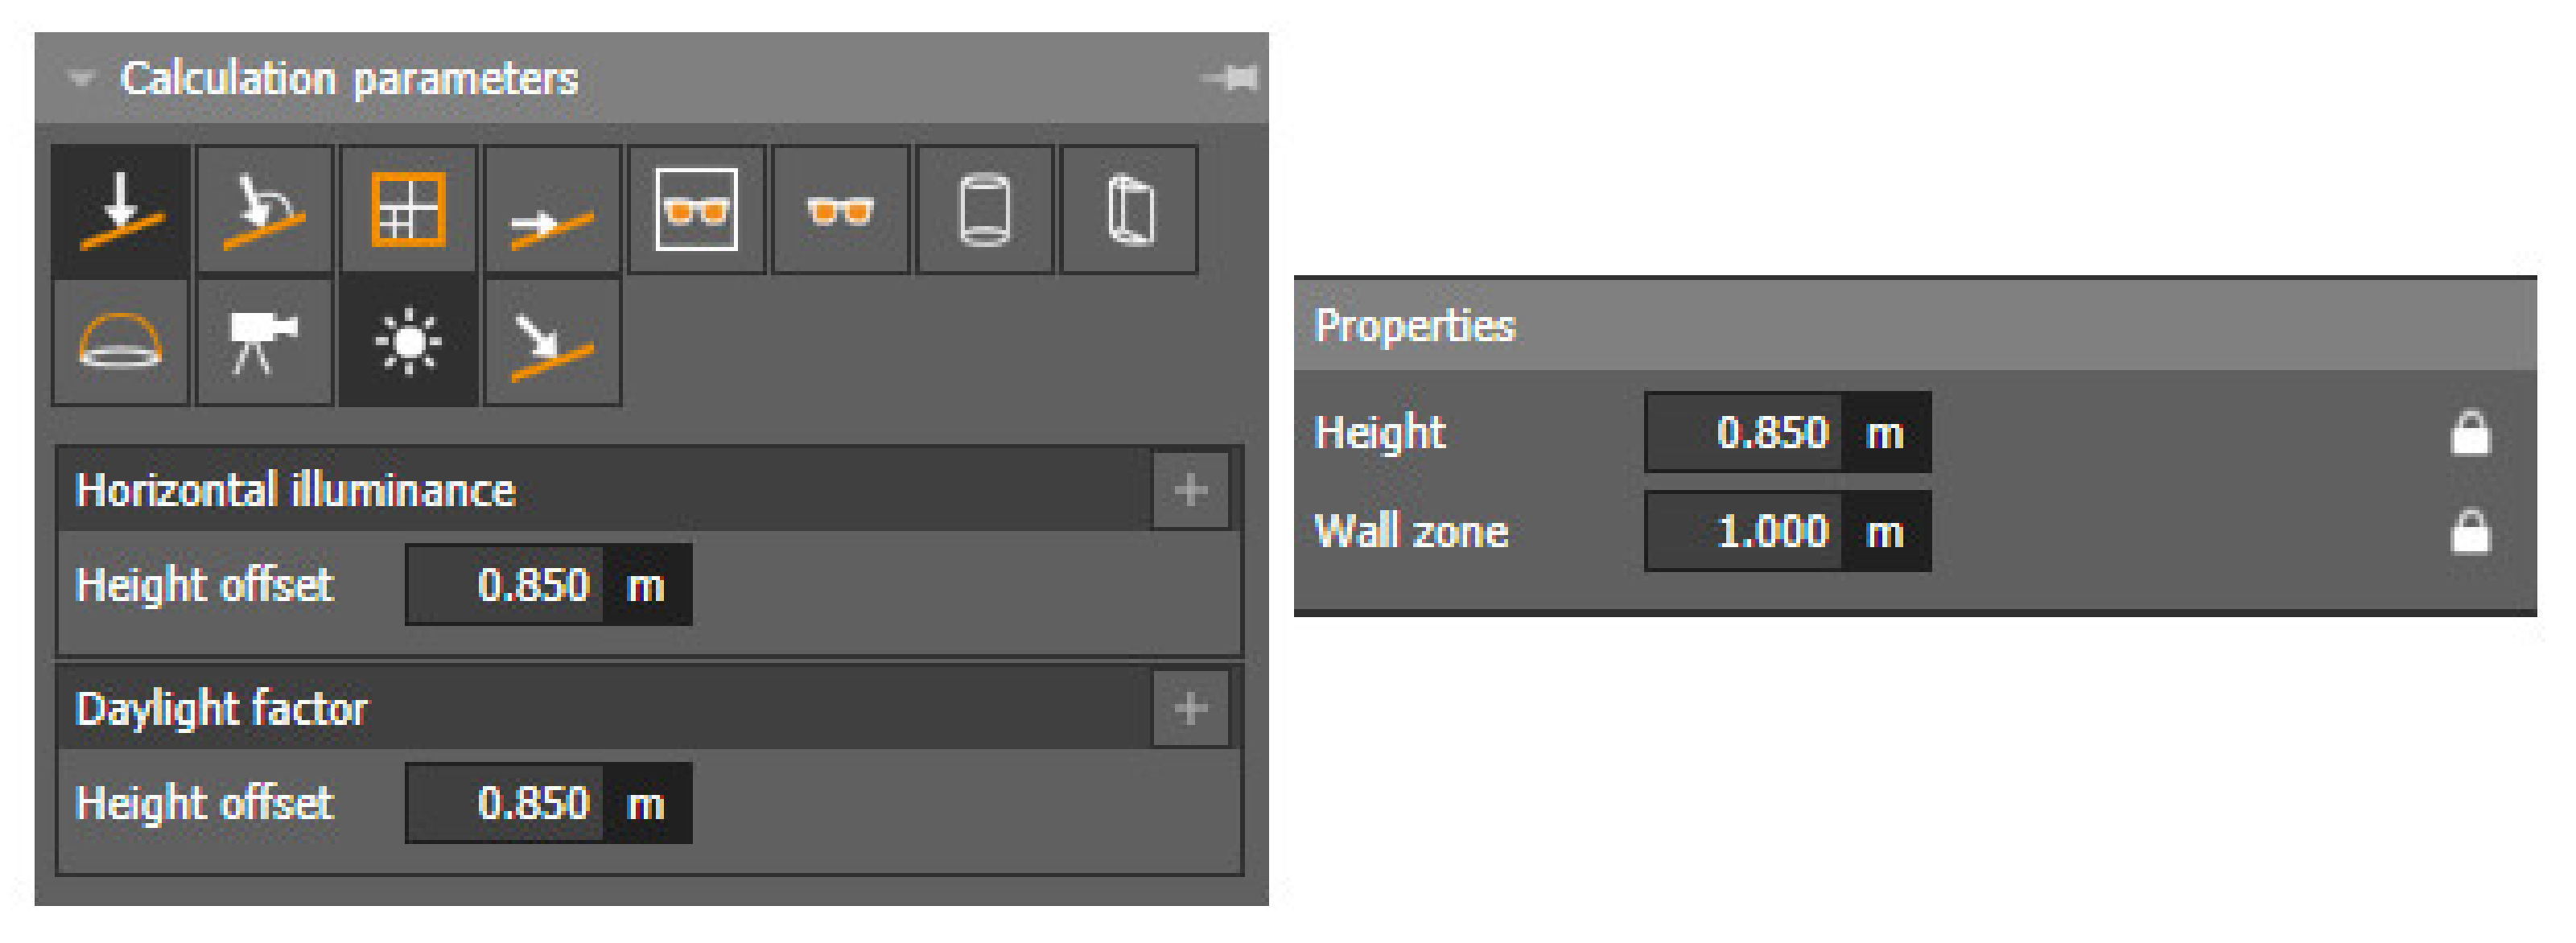Click the camera on tripod icon

[265, 342]
